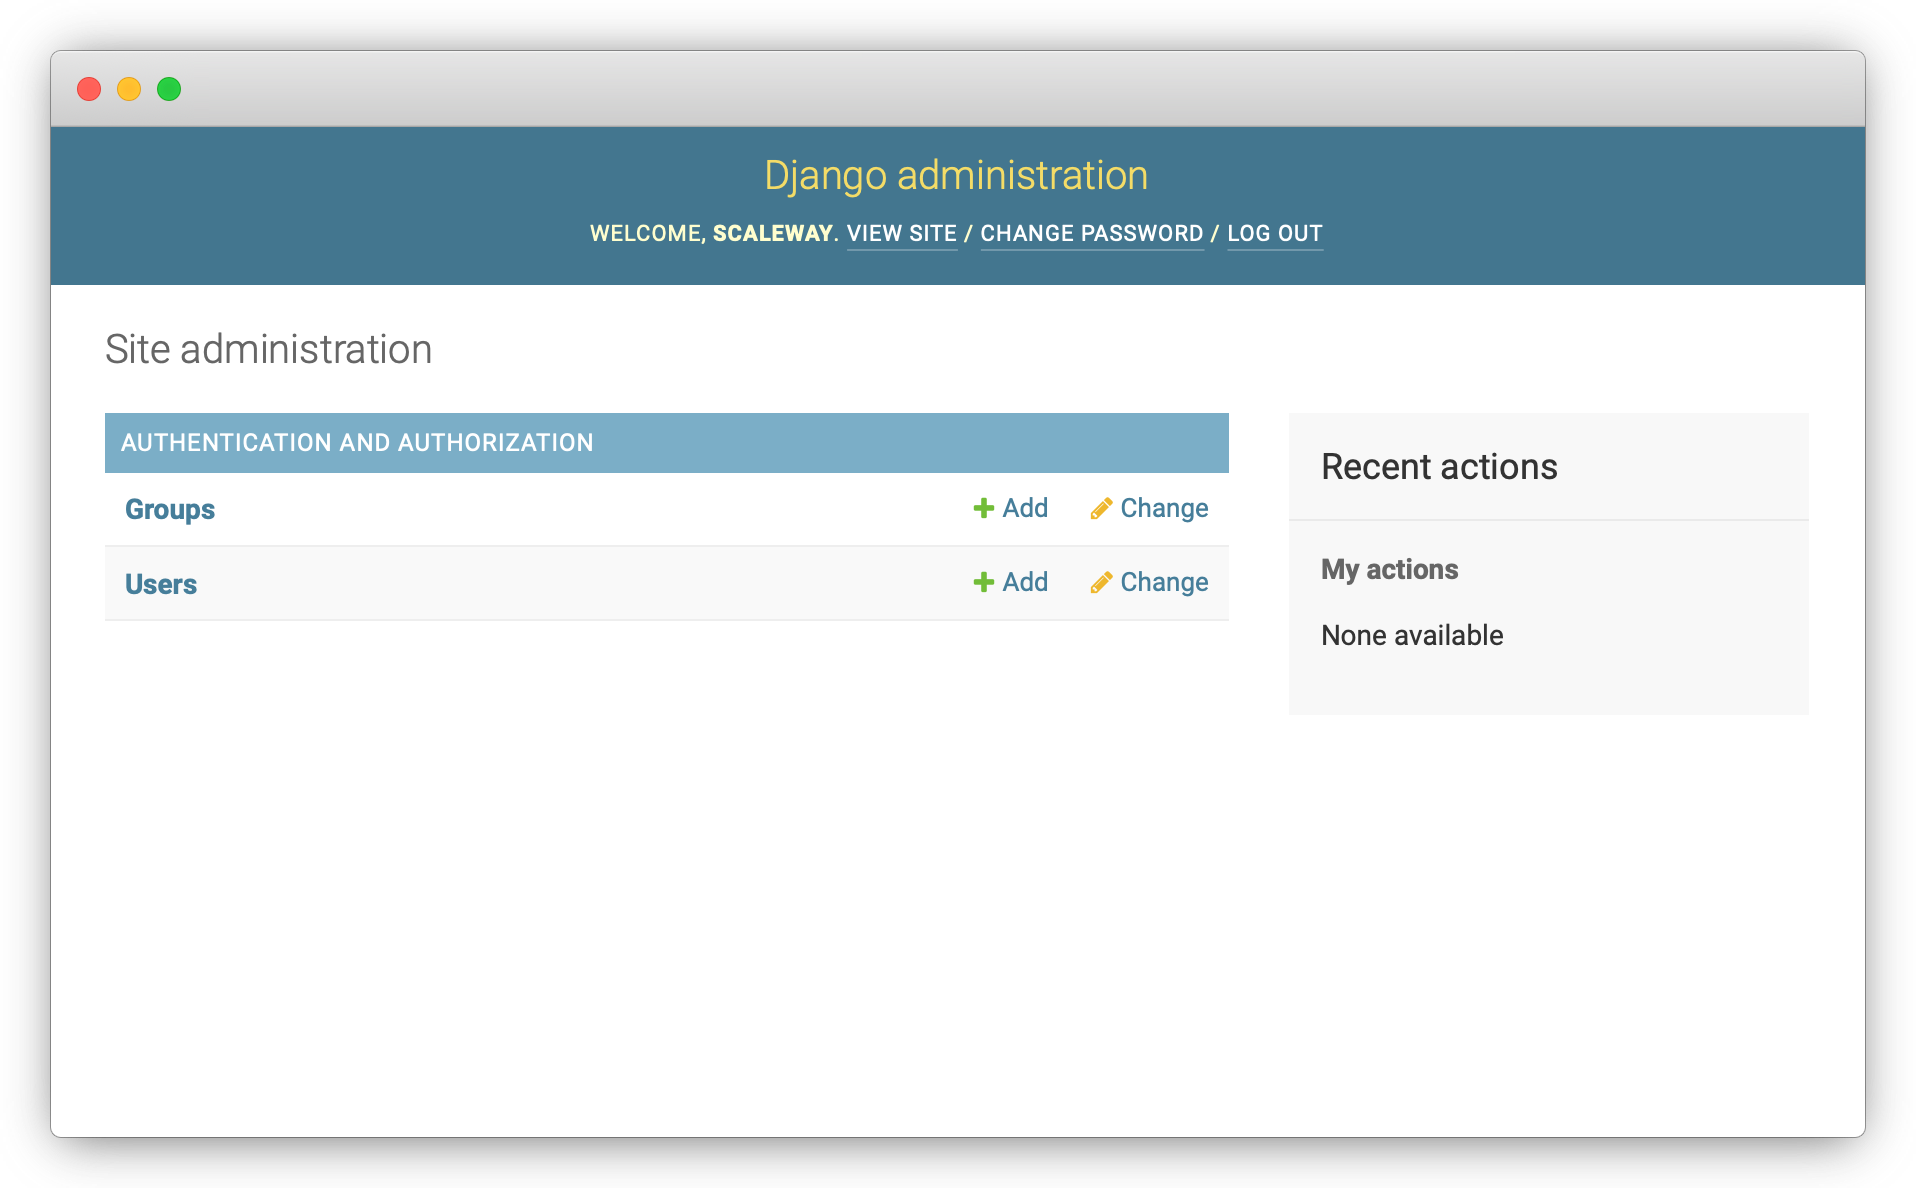Screen dimensions: 1916x1188
Task: Open the View Site link
Action: tap(901, 233)
